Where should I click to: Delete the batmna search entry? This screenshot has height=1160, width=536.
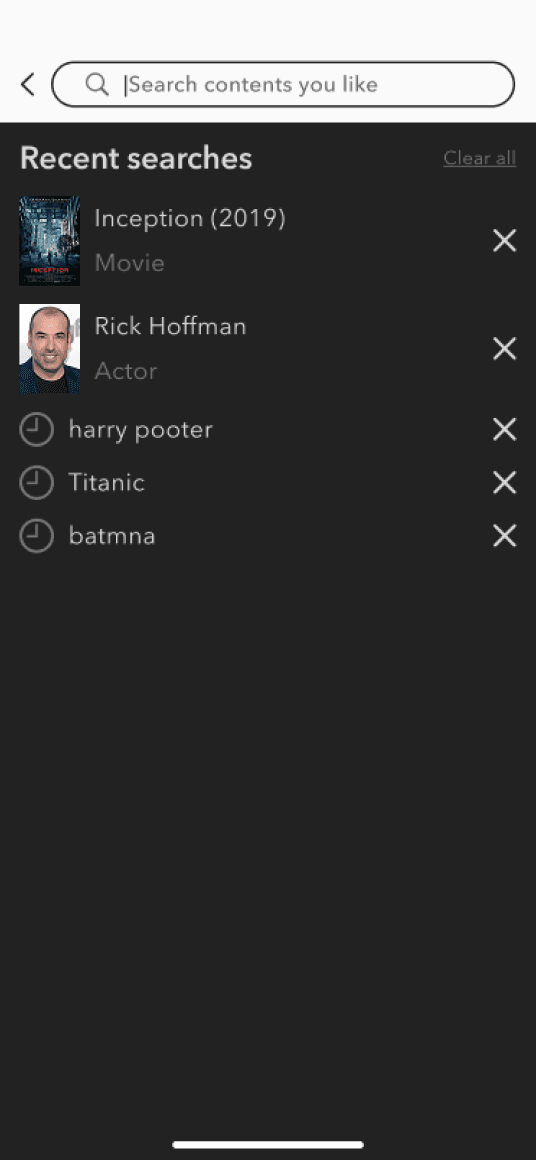click(x=504, y=536)
